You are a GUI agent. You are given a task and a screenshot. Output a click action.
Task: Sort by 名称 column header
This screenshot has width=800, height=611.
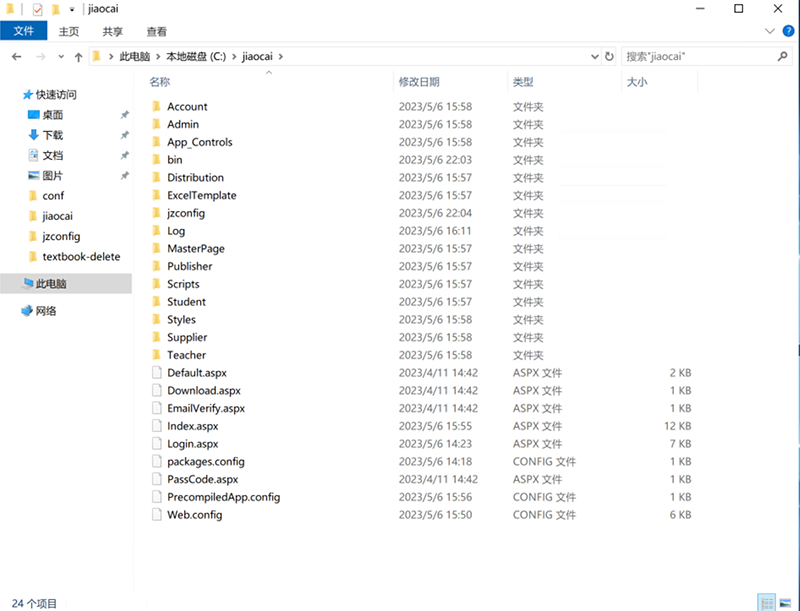(160, 82)
